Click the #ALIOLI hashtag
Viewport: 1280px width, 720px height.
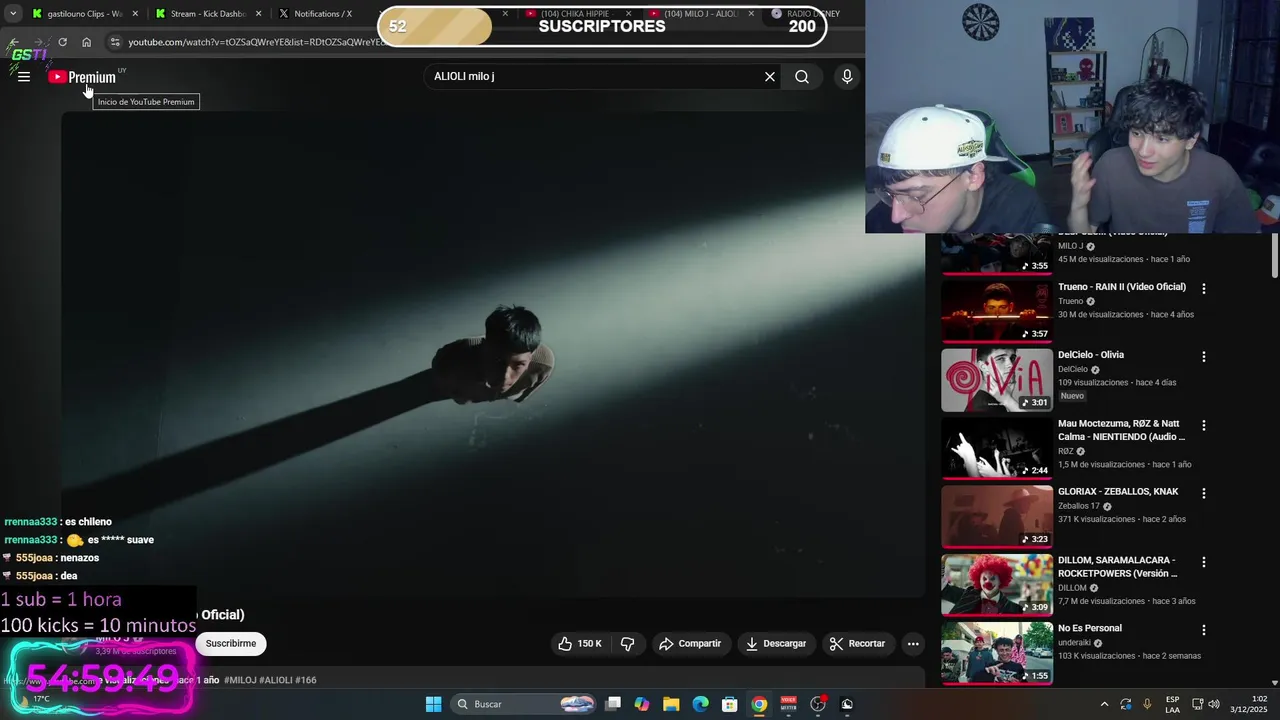click(x=276, y=680)
